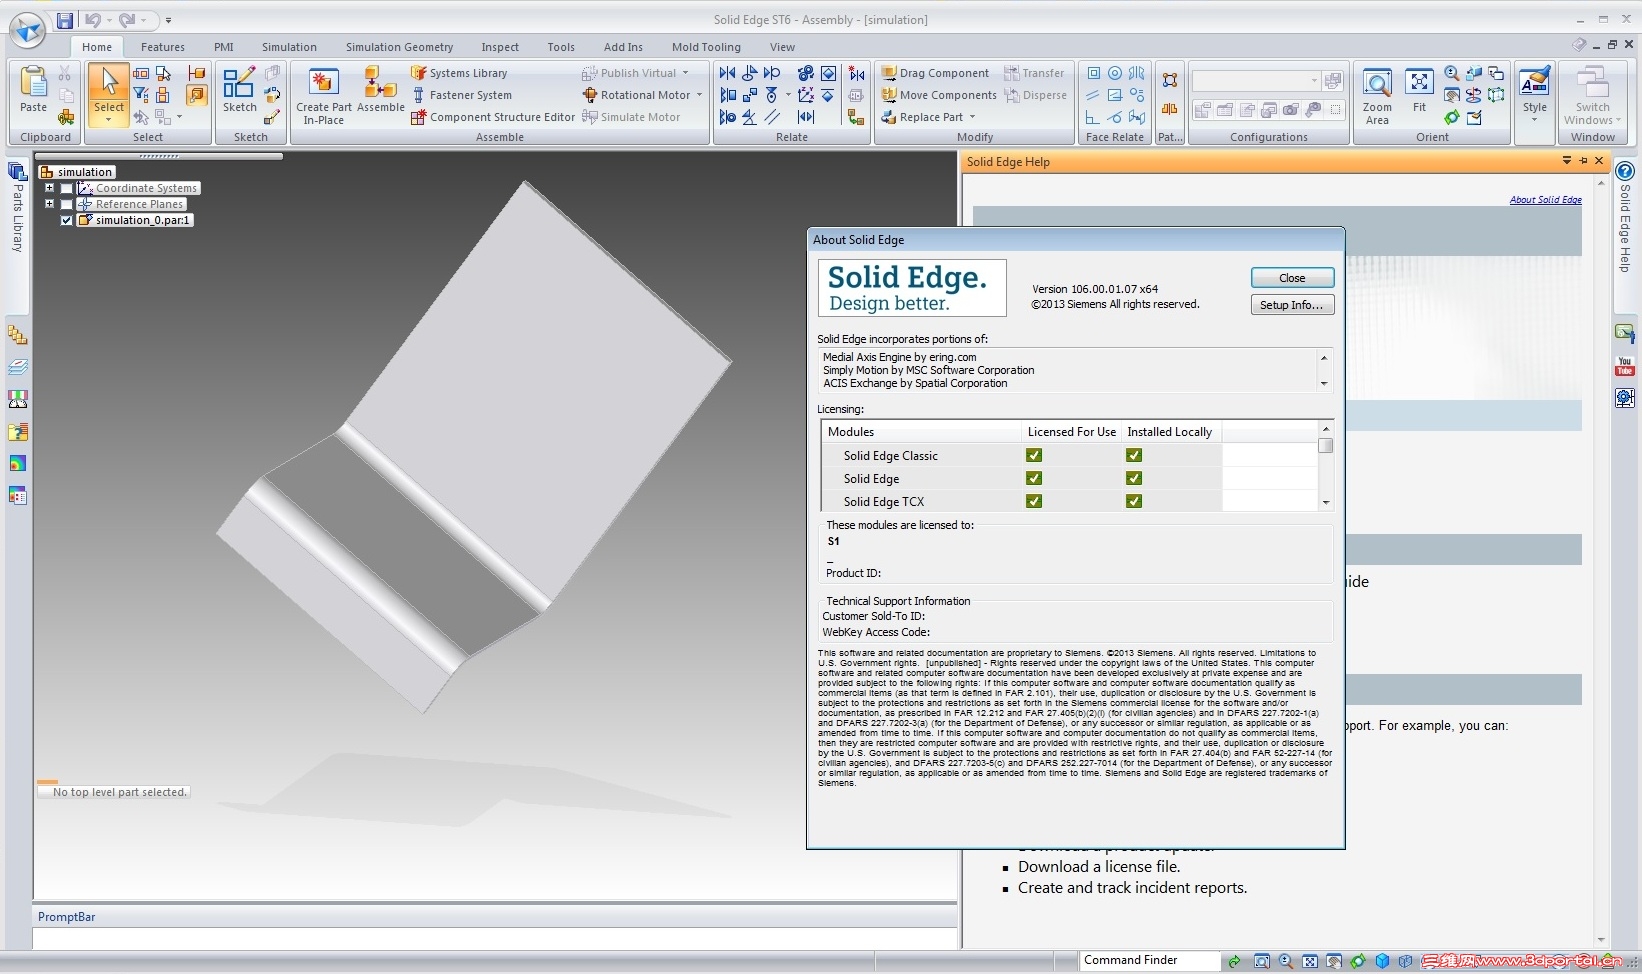Click the Undo icon in quick access toolbar
The image size is (1642, 974).
(92, 20)
